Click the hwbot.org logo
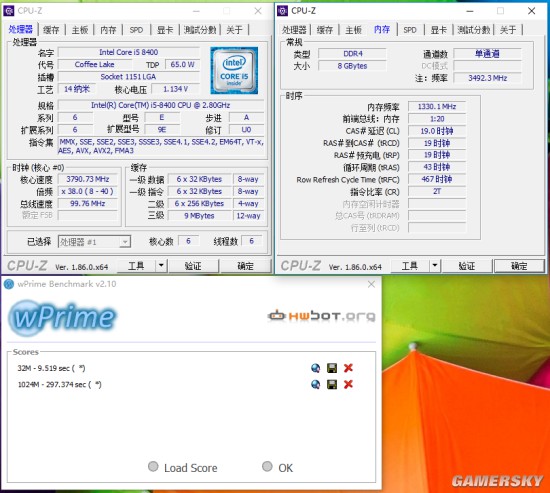The width and height of the screenshot is (550, 493). pos(321,315)
